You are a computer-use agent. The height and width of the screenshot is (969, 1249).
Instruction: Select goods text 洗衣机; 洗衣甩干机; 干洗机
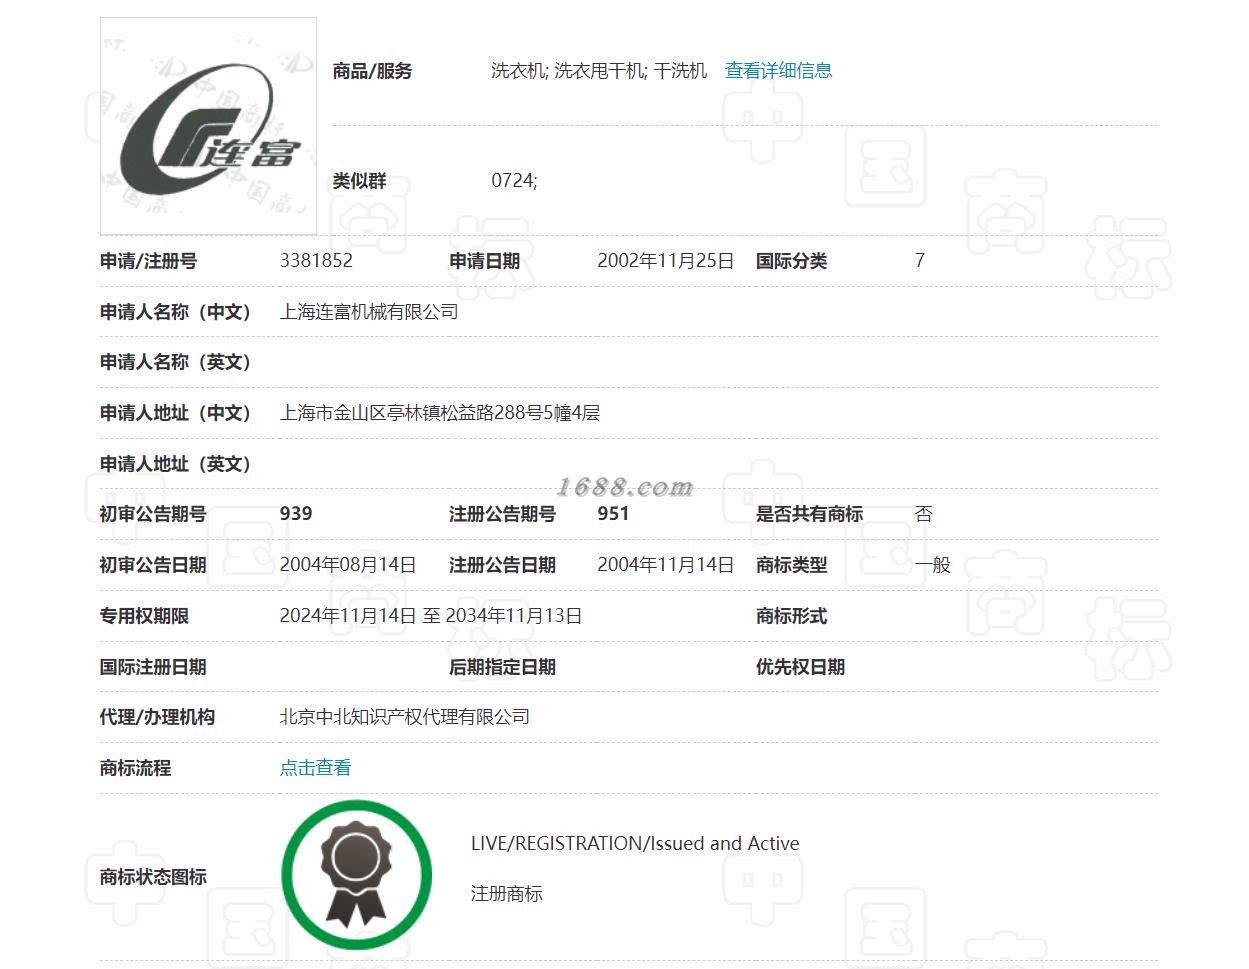tap(599, 71)
